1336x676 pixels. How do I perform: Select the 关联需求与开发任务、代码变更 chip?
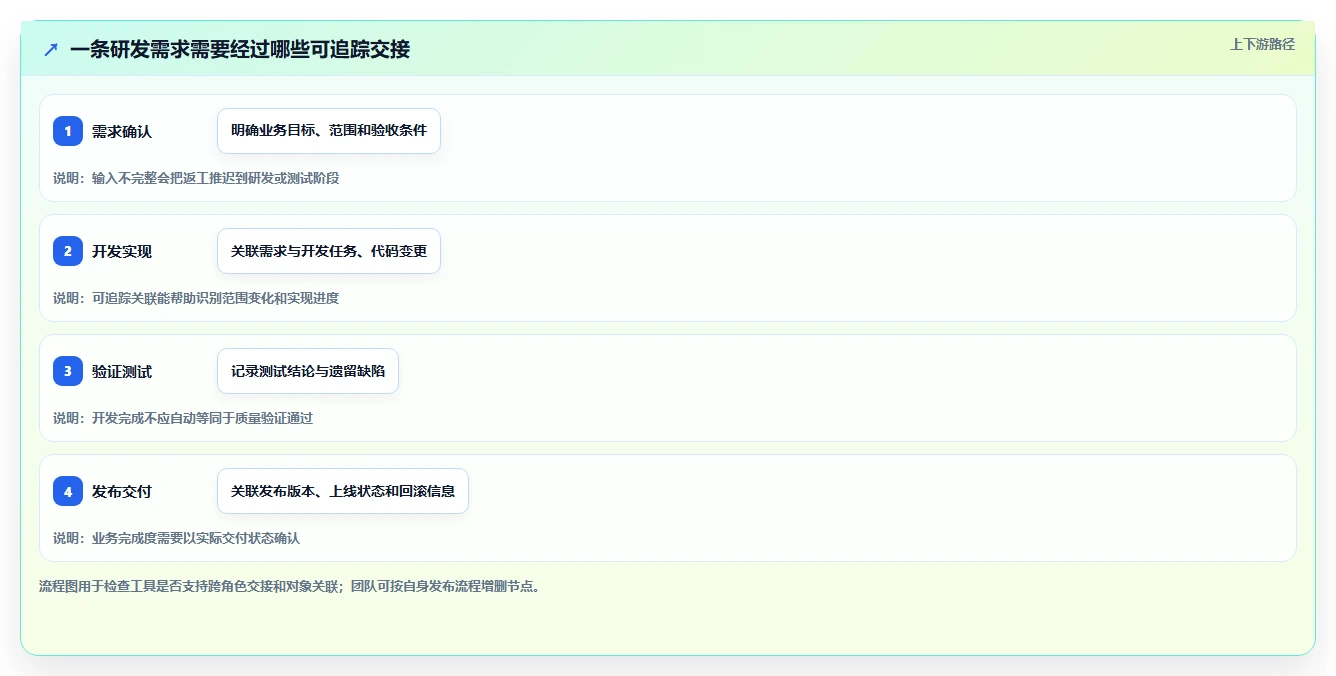329,251
